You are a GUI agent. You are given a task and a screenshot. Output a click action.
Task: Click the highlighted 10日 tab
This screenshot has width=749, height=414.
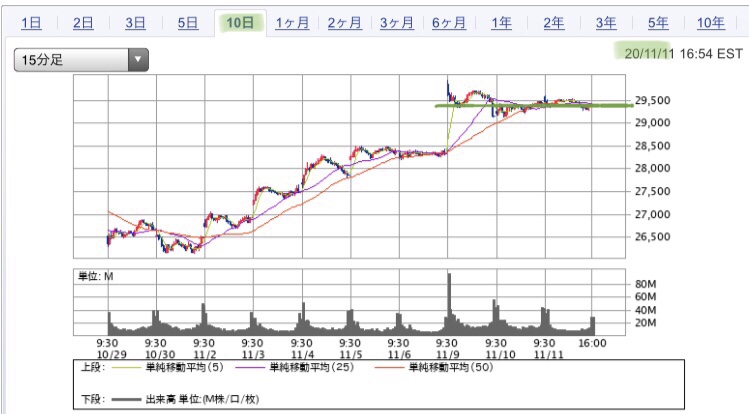[241, 23]
